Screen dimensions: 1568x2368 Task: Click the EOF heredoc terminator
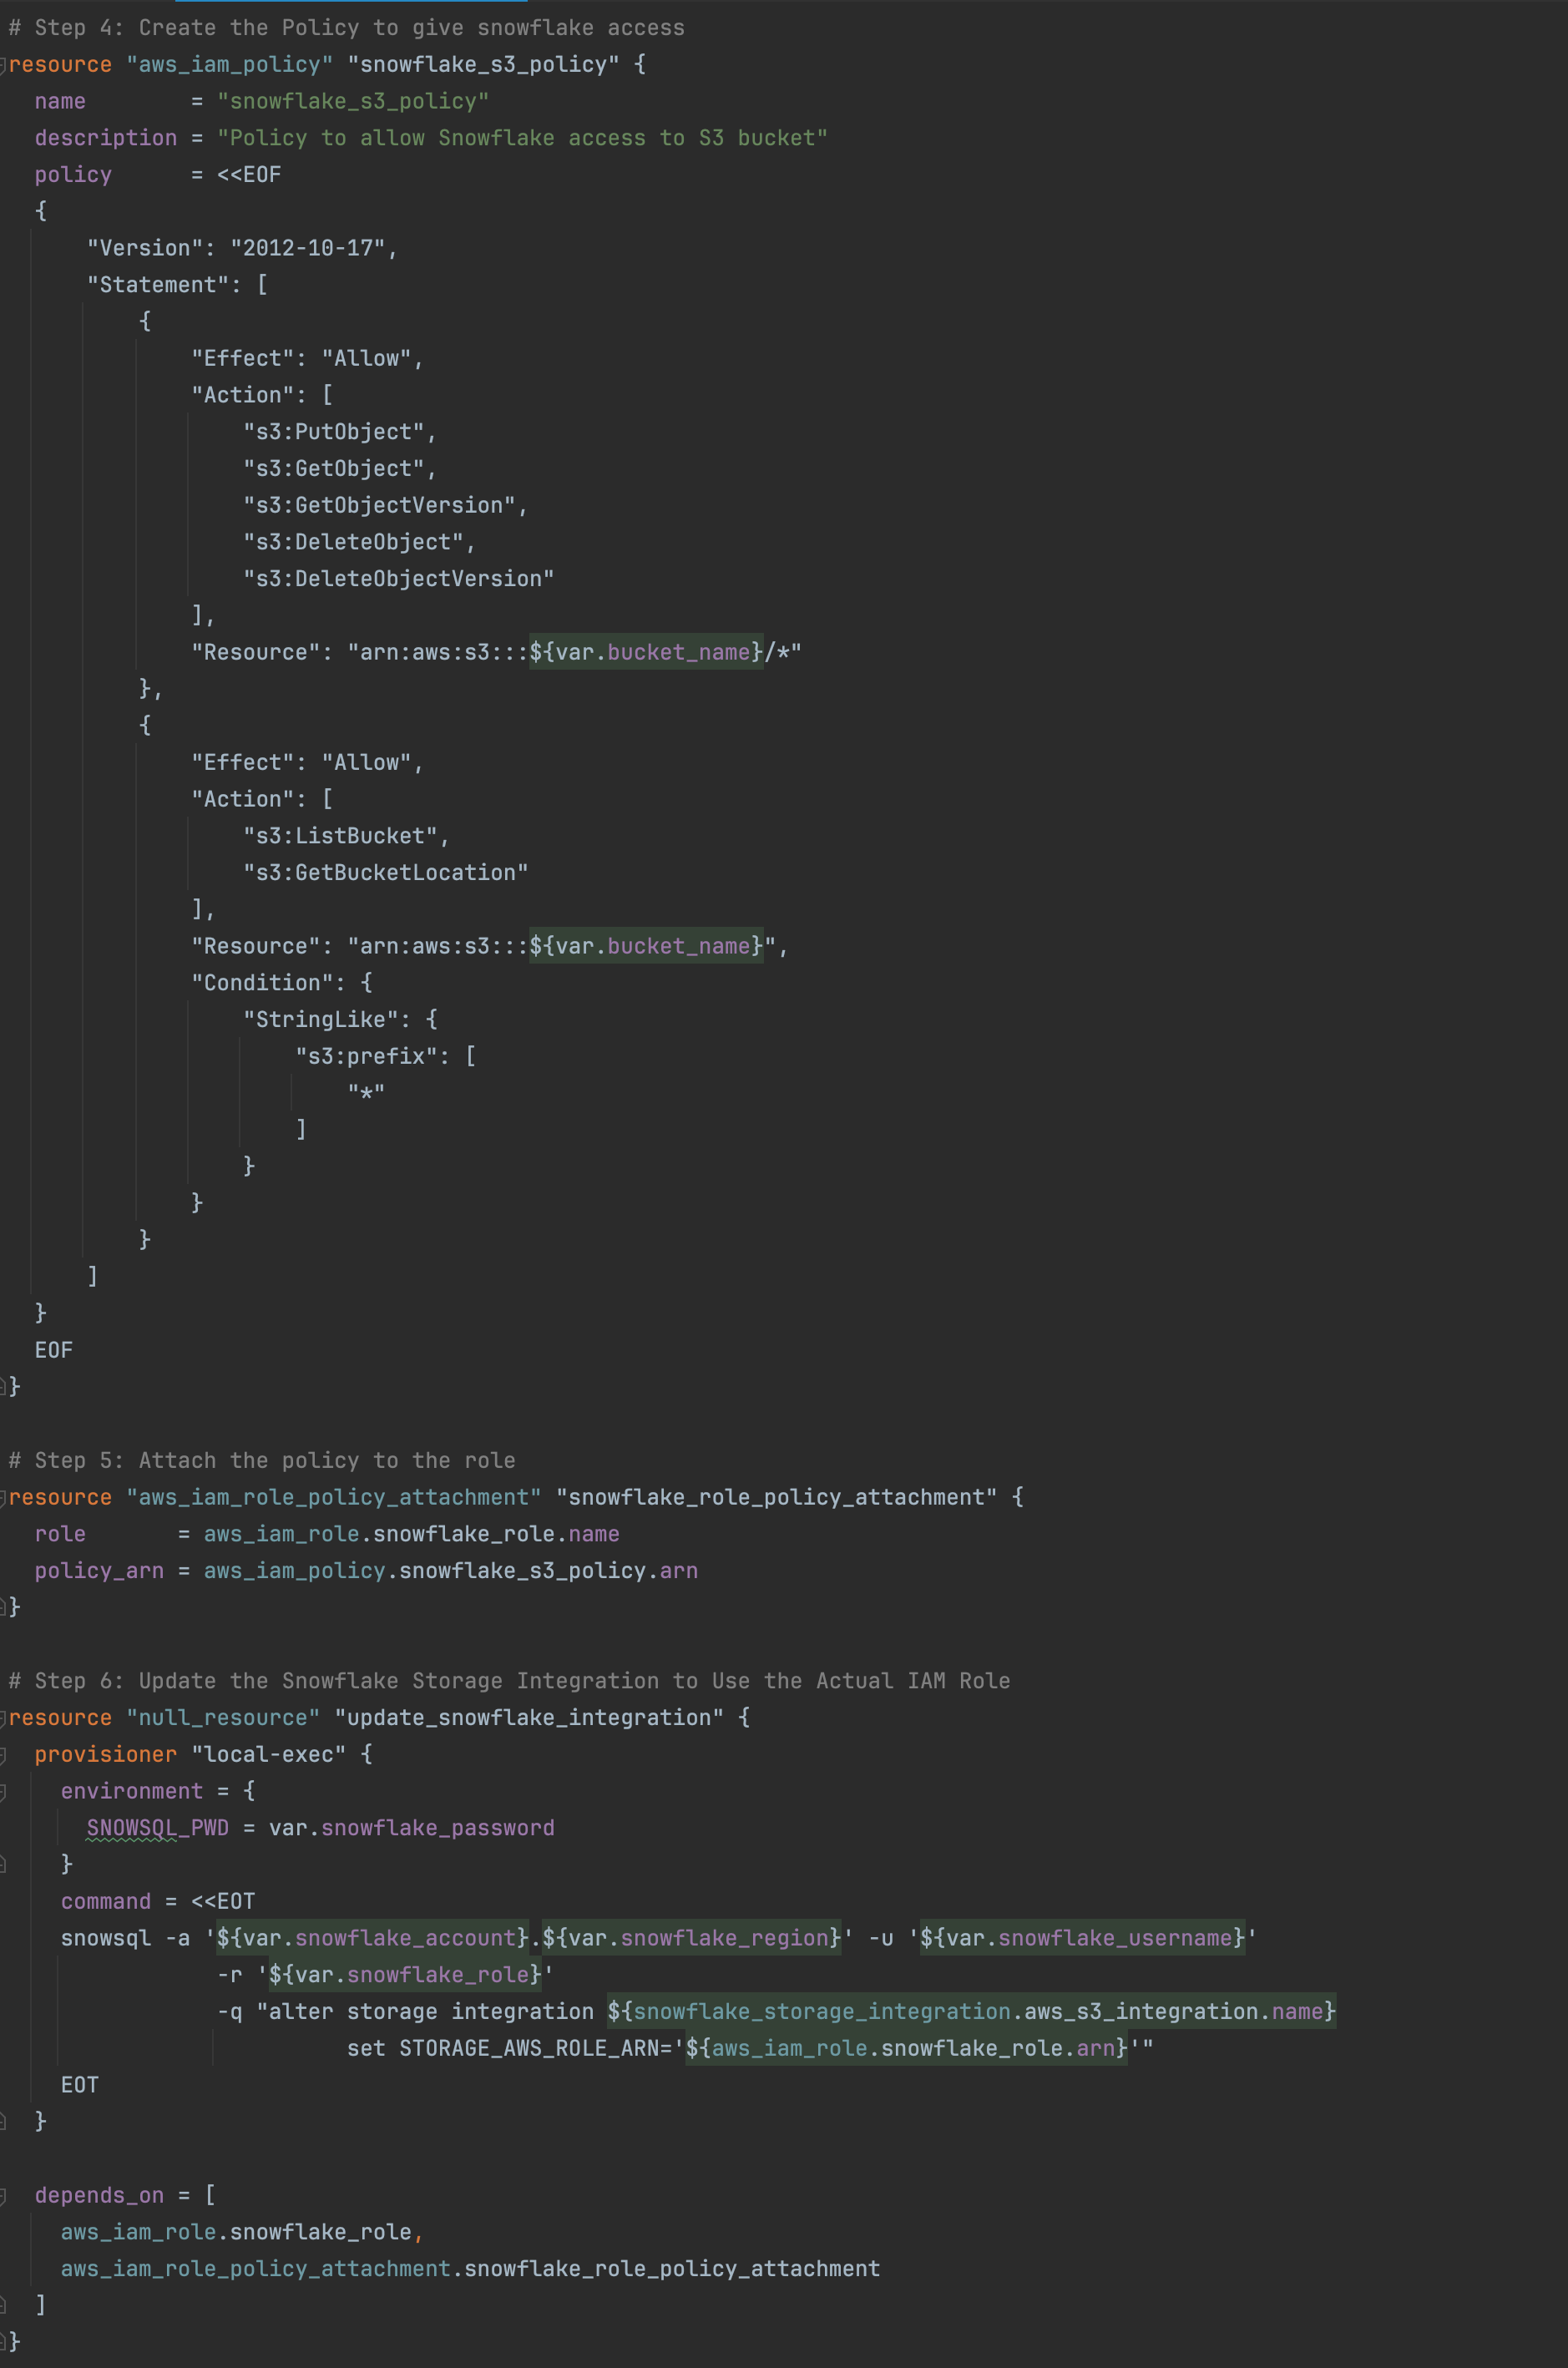coord(54,1351)
